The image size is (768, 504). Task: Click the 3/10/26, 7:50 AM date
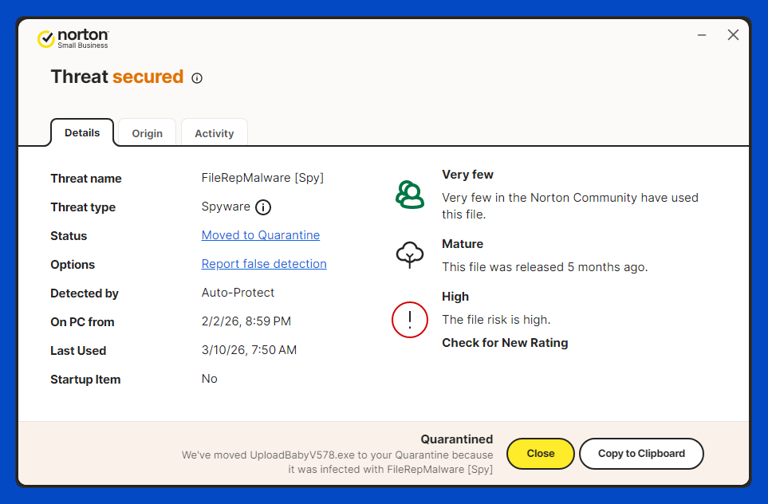[249, 350]
